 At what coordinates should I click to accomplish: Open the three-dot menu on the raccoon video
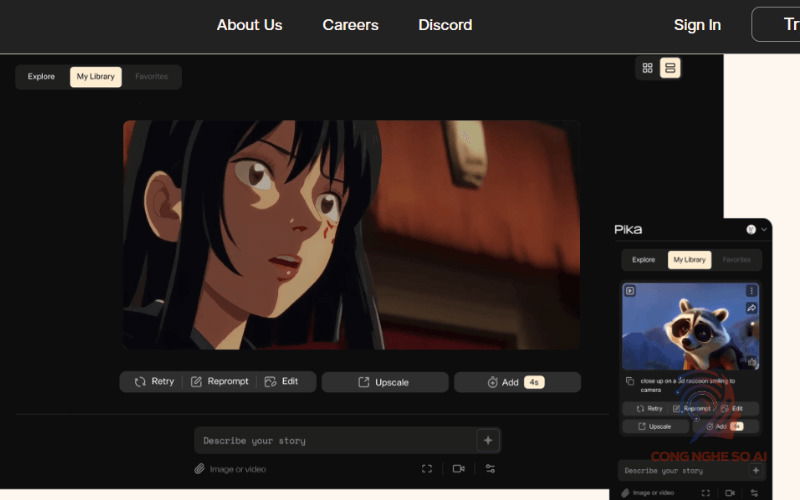[x=751, y=291]
